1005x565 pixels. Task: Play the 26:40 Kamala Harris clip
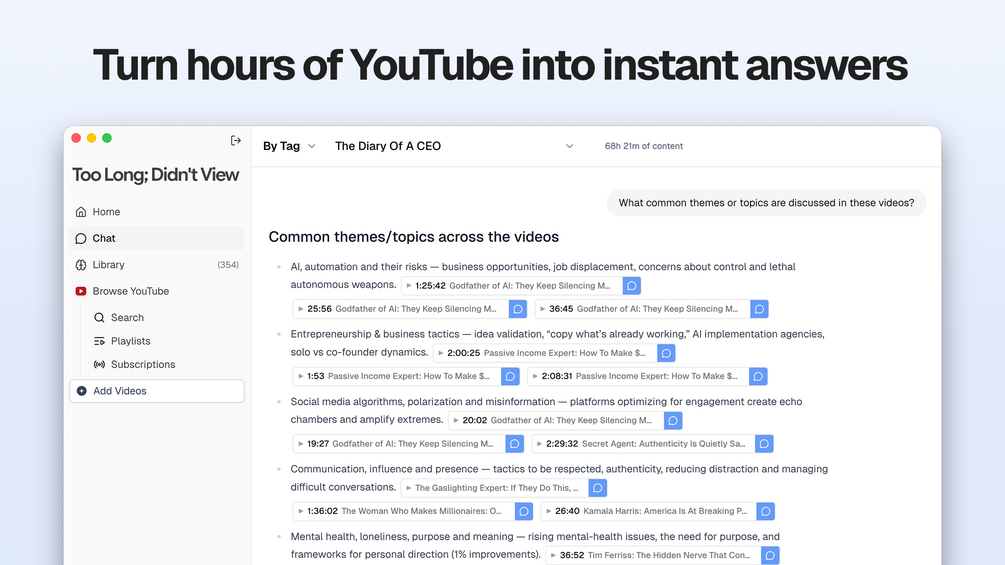[x=649, y=511]
